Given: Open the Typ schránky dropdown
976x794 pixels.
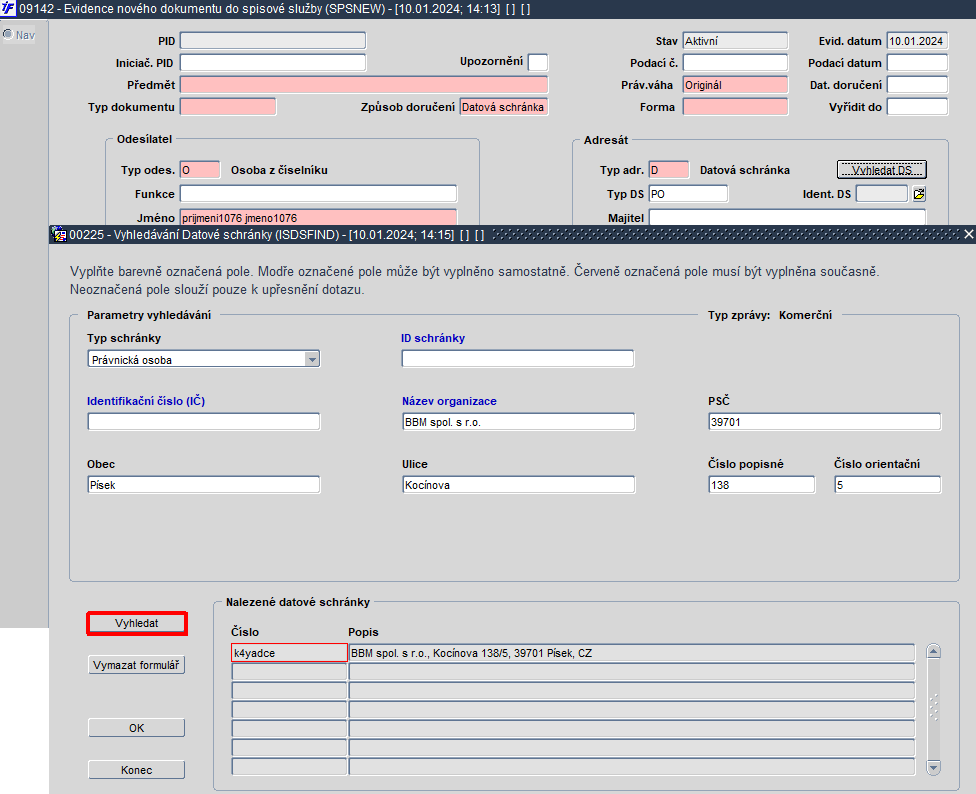Looking at the screenshot, I should click(x=312, y=359).
